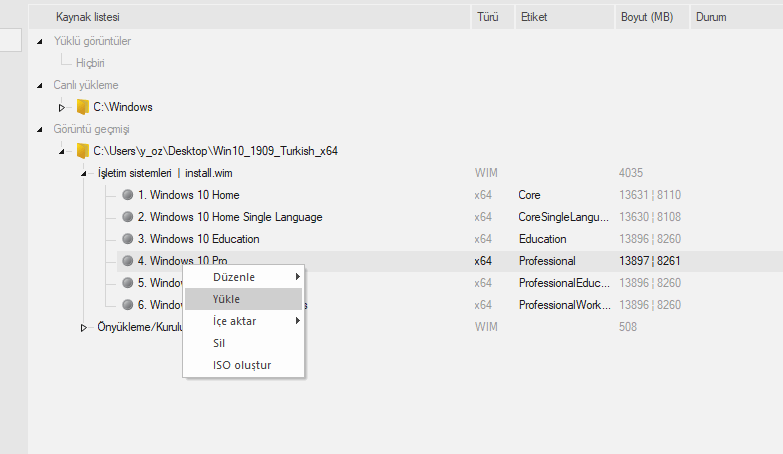
Task: Click the status circle next to Windows 10 Education
Action: pos(127,239)
